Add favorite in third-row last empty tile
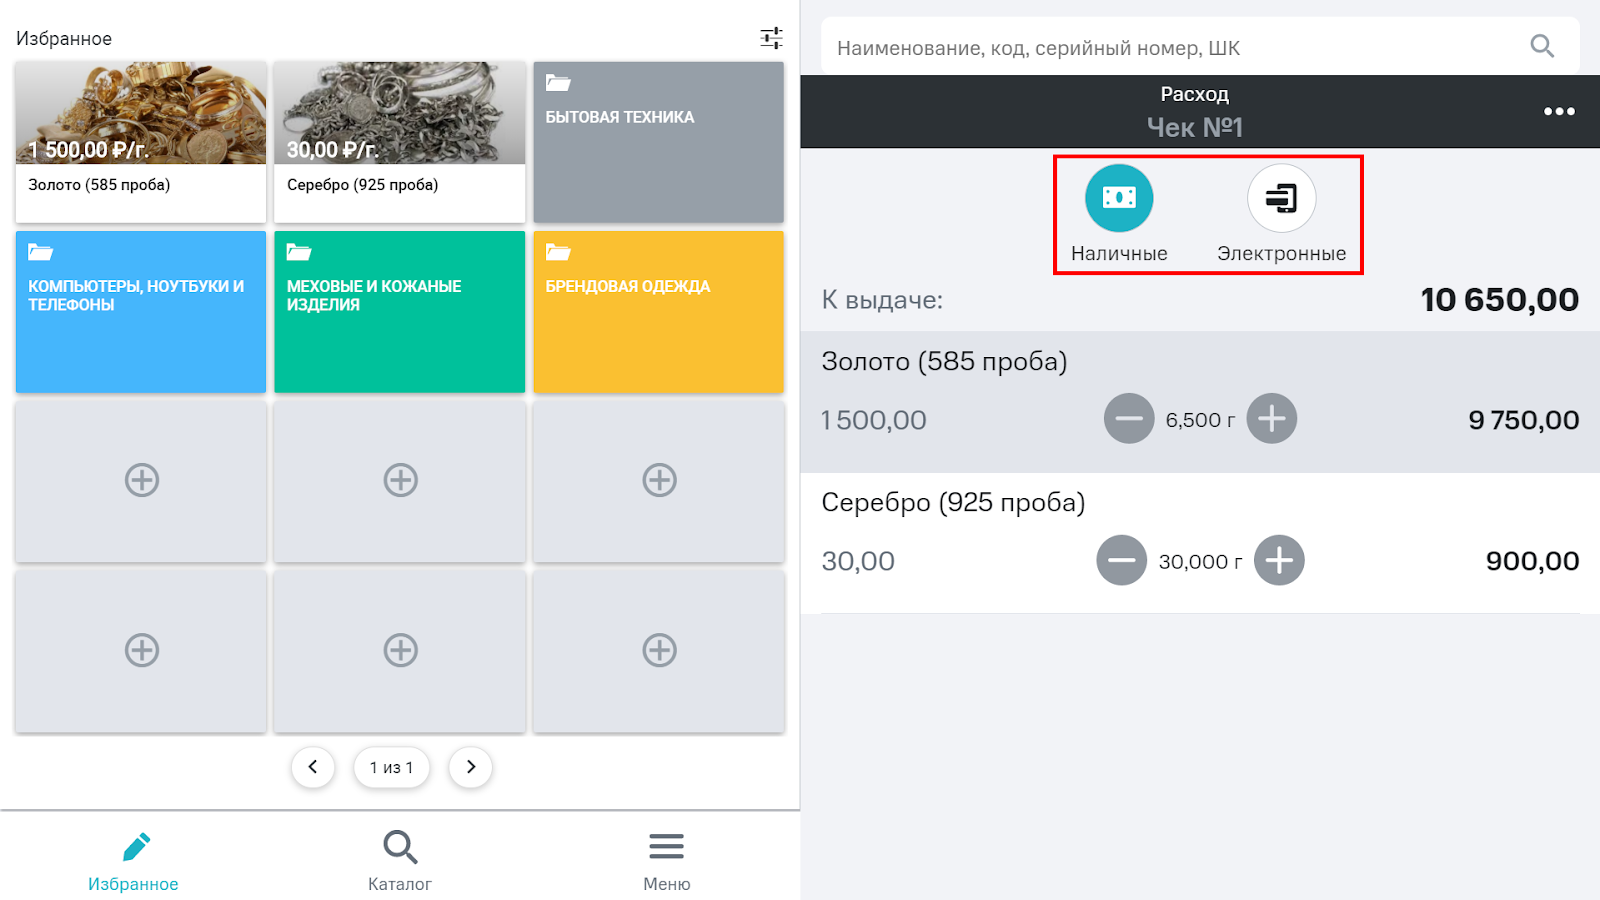 [x=659, y=480]
